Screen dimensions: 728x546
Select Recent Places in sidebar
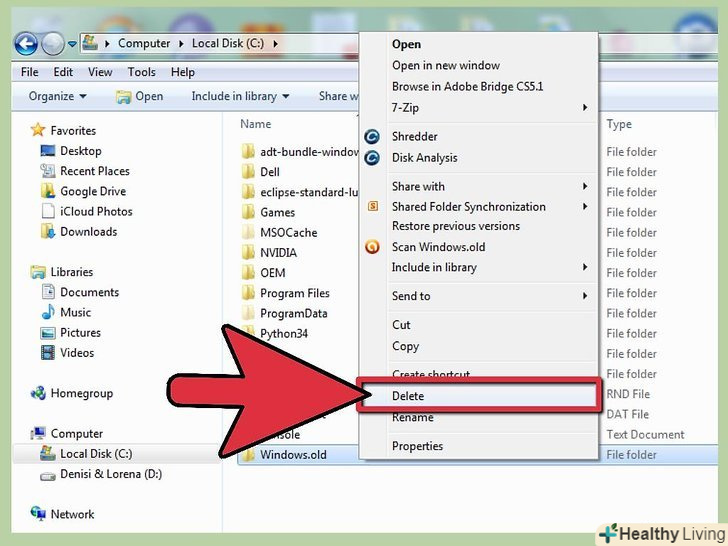pyautogui.click(x=95, y=171)
